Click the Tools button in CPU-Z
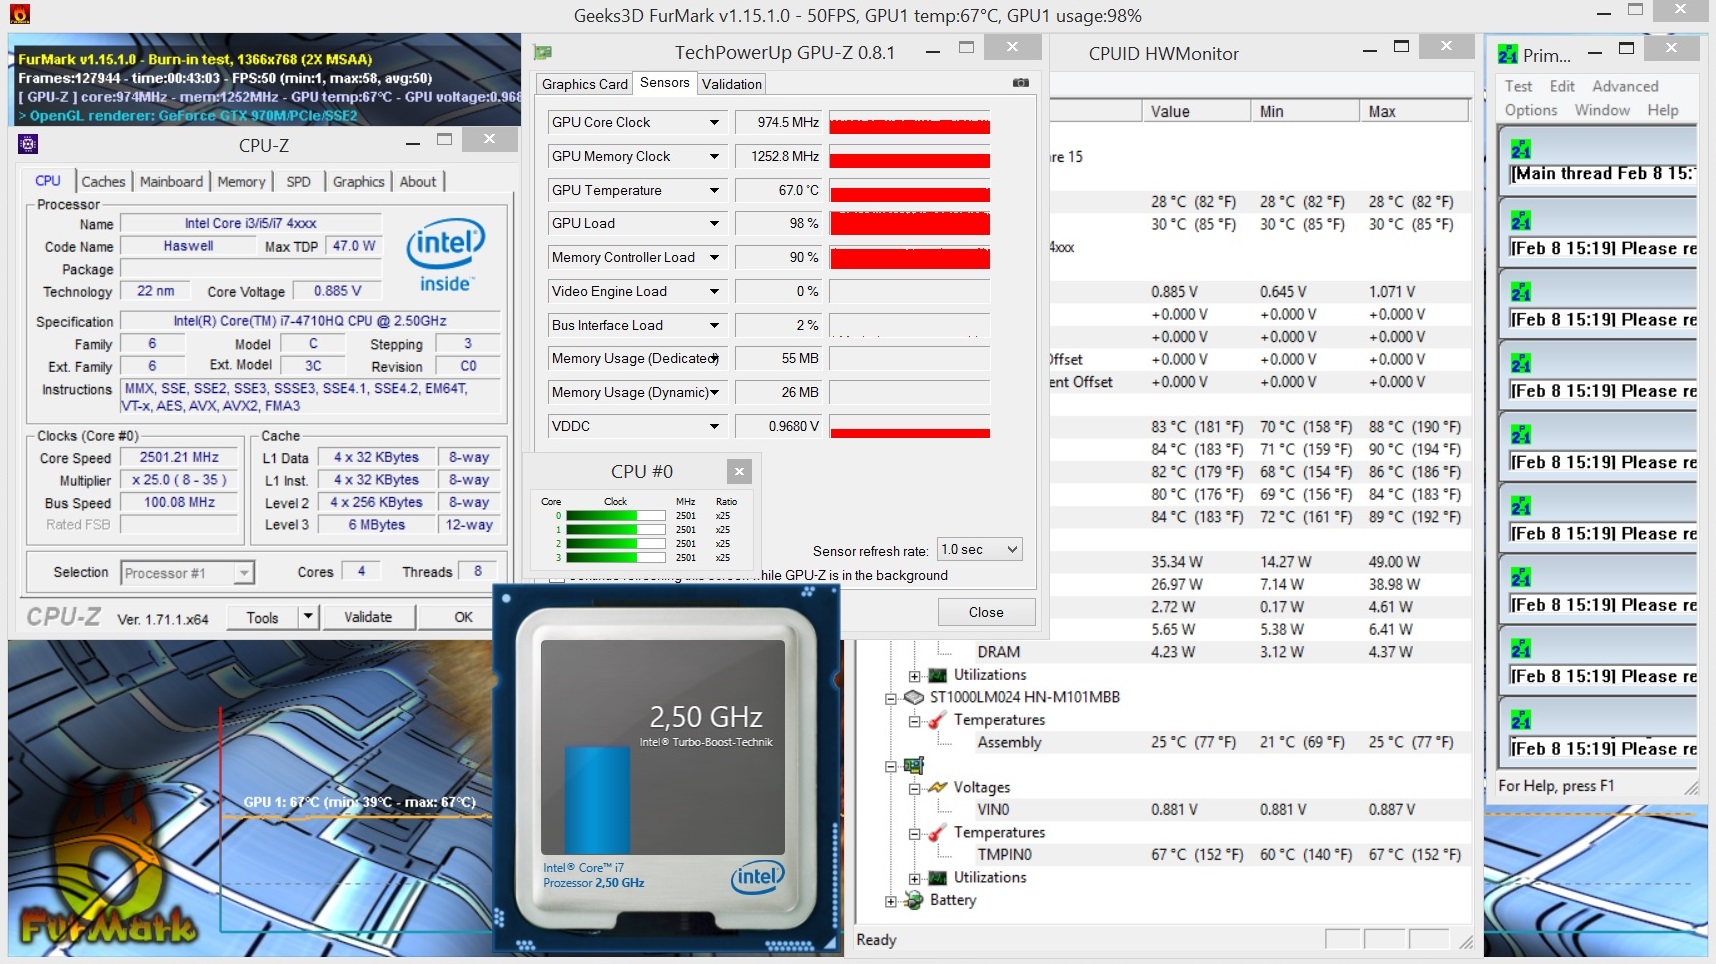Viewport: 1716px width, 964px height. (262, 617)
